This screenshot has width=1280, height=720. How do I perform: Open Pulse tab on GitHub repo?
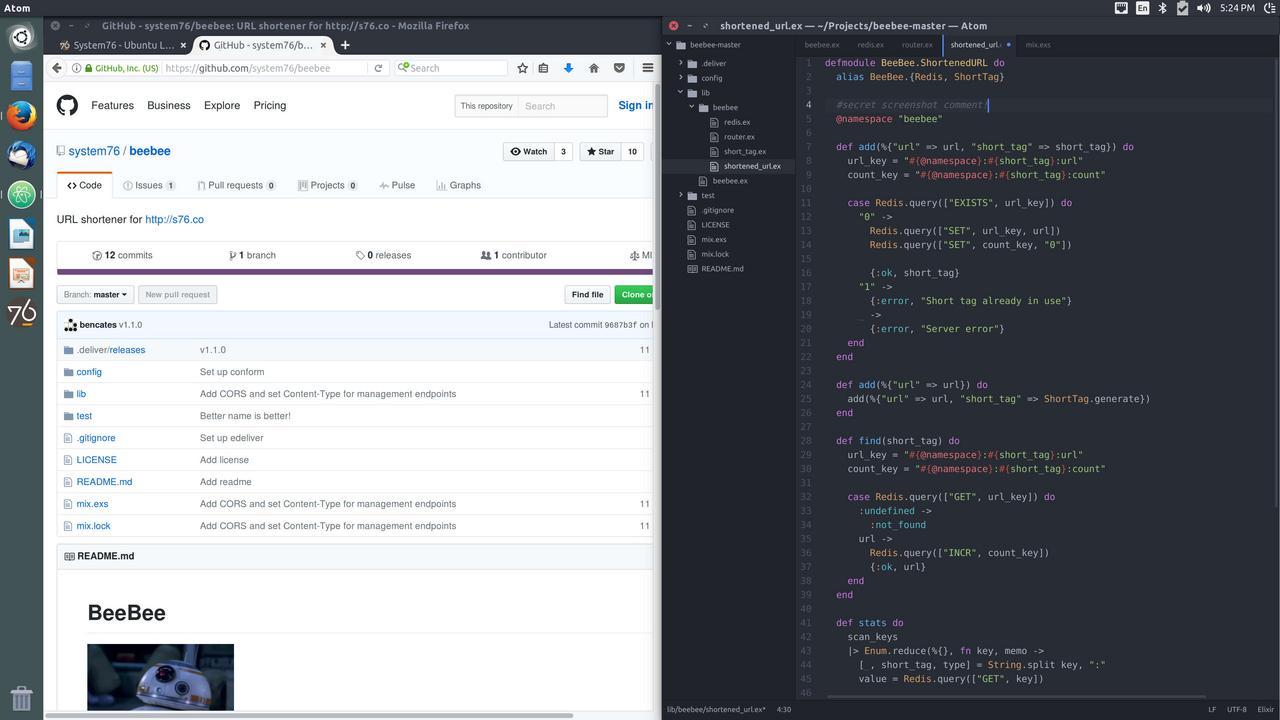click(x=397, y=185)
